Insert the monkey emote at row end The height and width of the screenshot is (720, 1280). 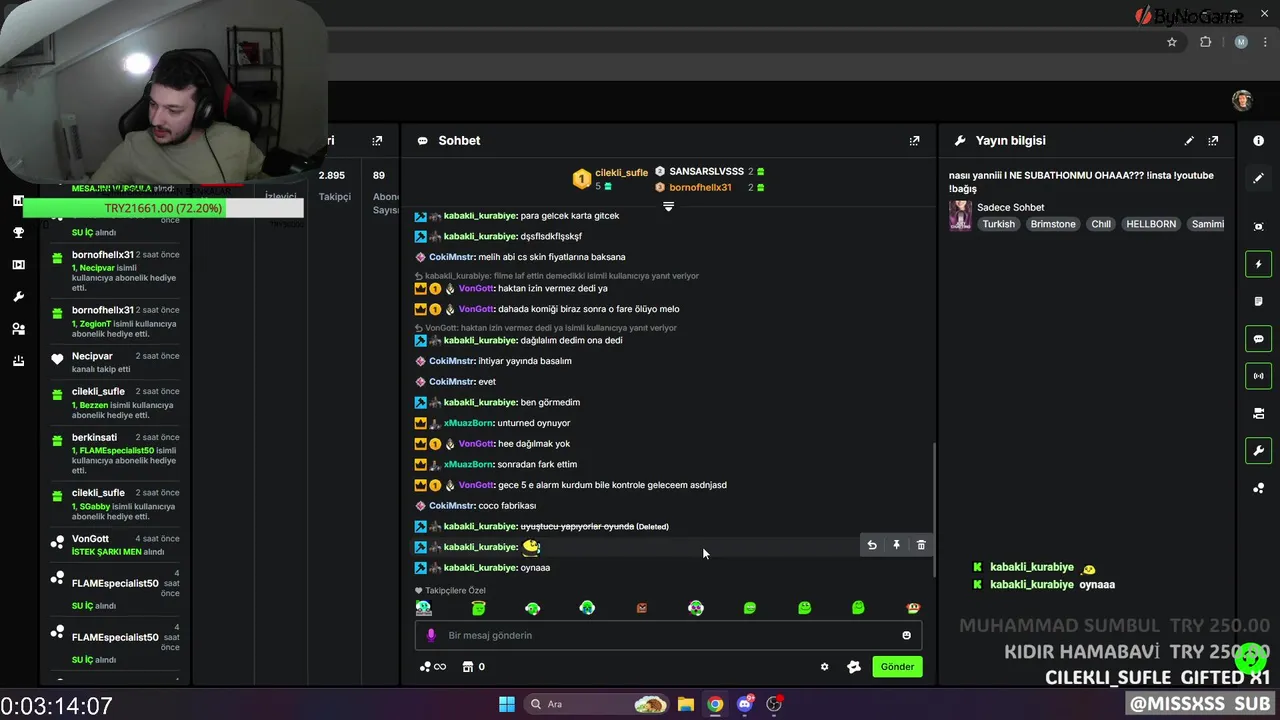click(x=913, y=608)
